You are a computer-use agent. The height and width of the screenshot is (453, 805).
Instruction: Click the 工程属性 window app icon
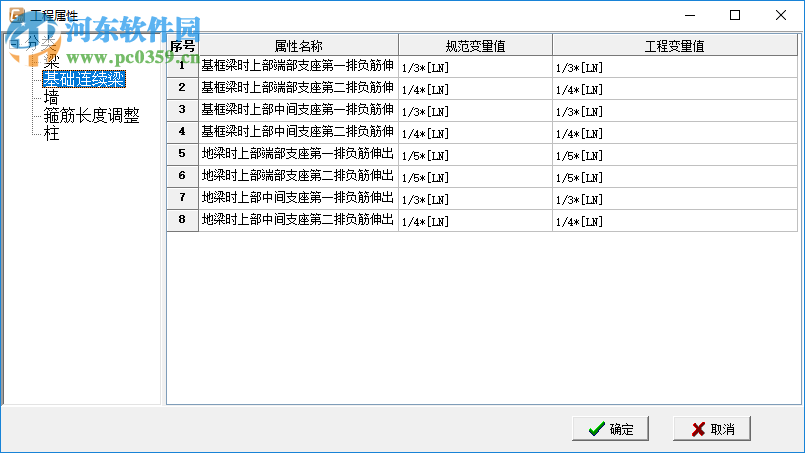pos(16,15)
